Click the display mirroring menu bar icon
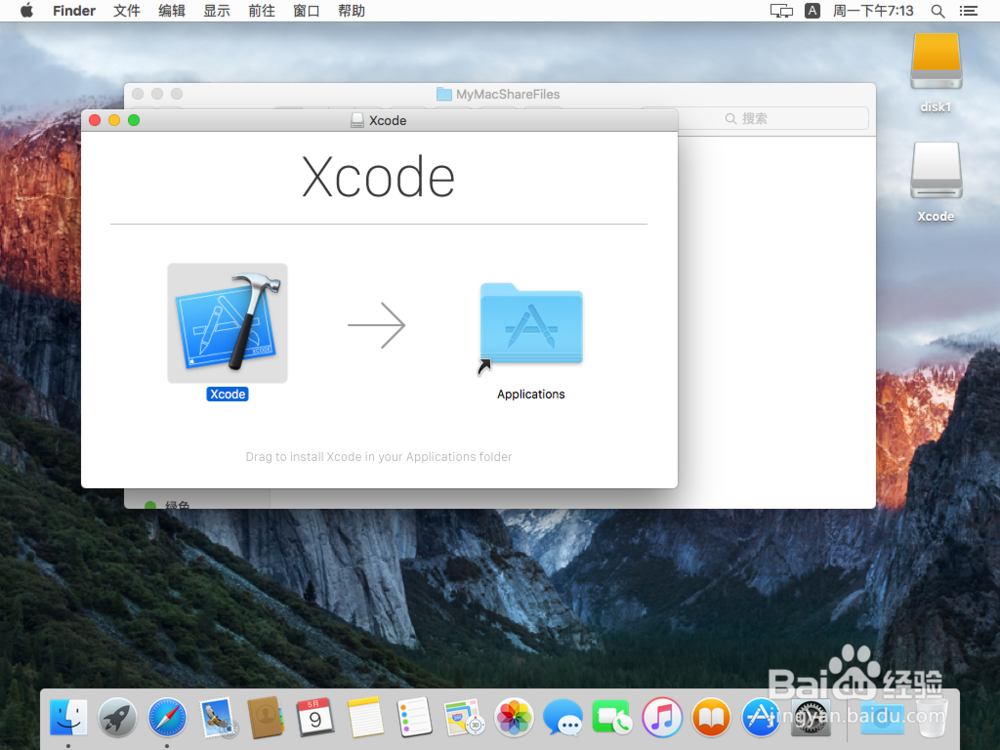The width and height of the screenshot is (1000, 750). pyautogui.click(x=781, y=11)
